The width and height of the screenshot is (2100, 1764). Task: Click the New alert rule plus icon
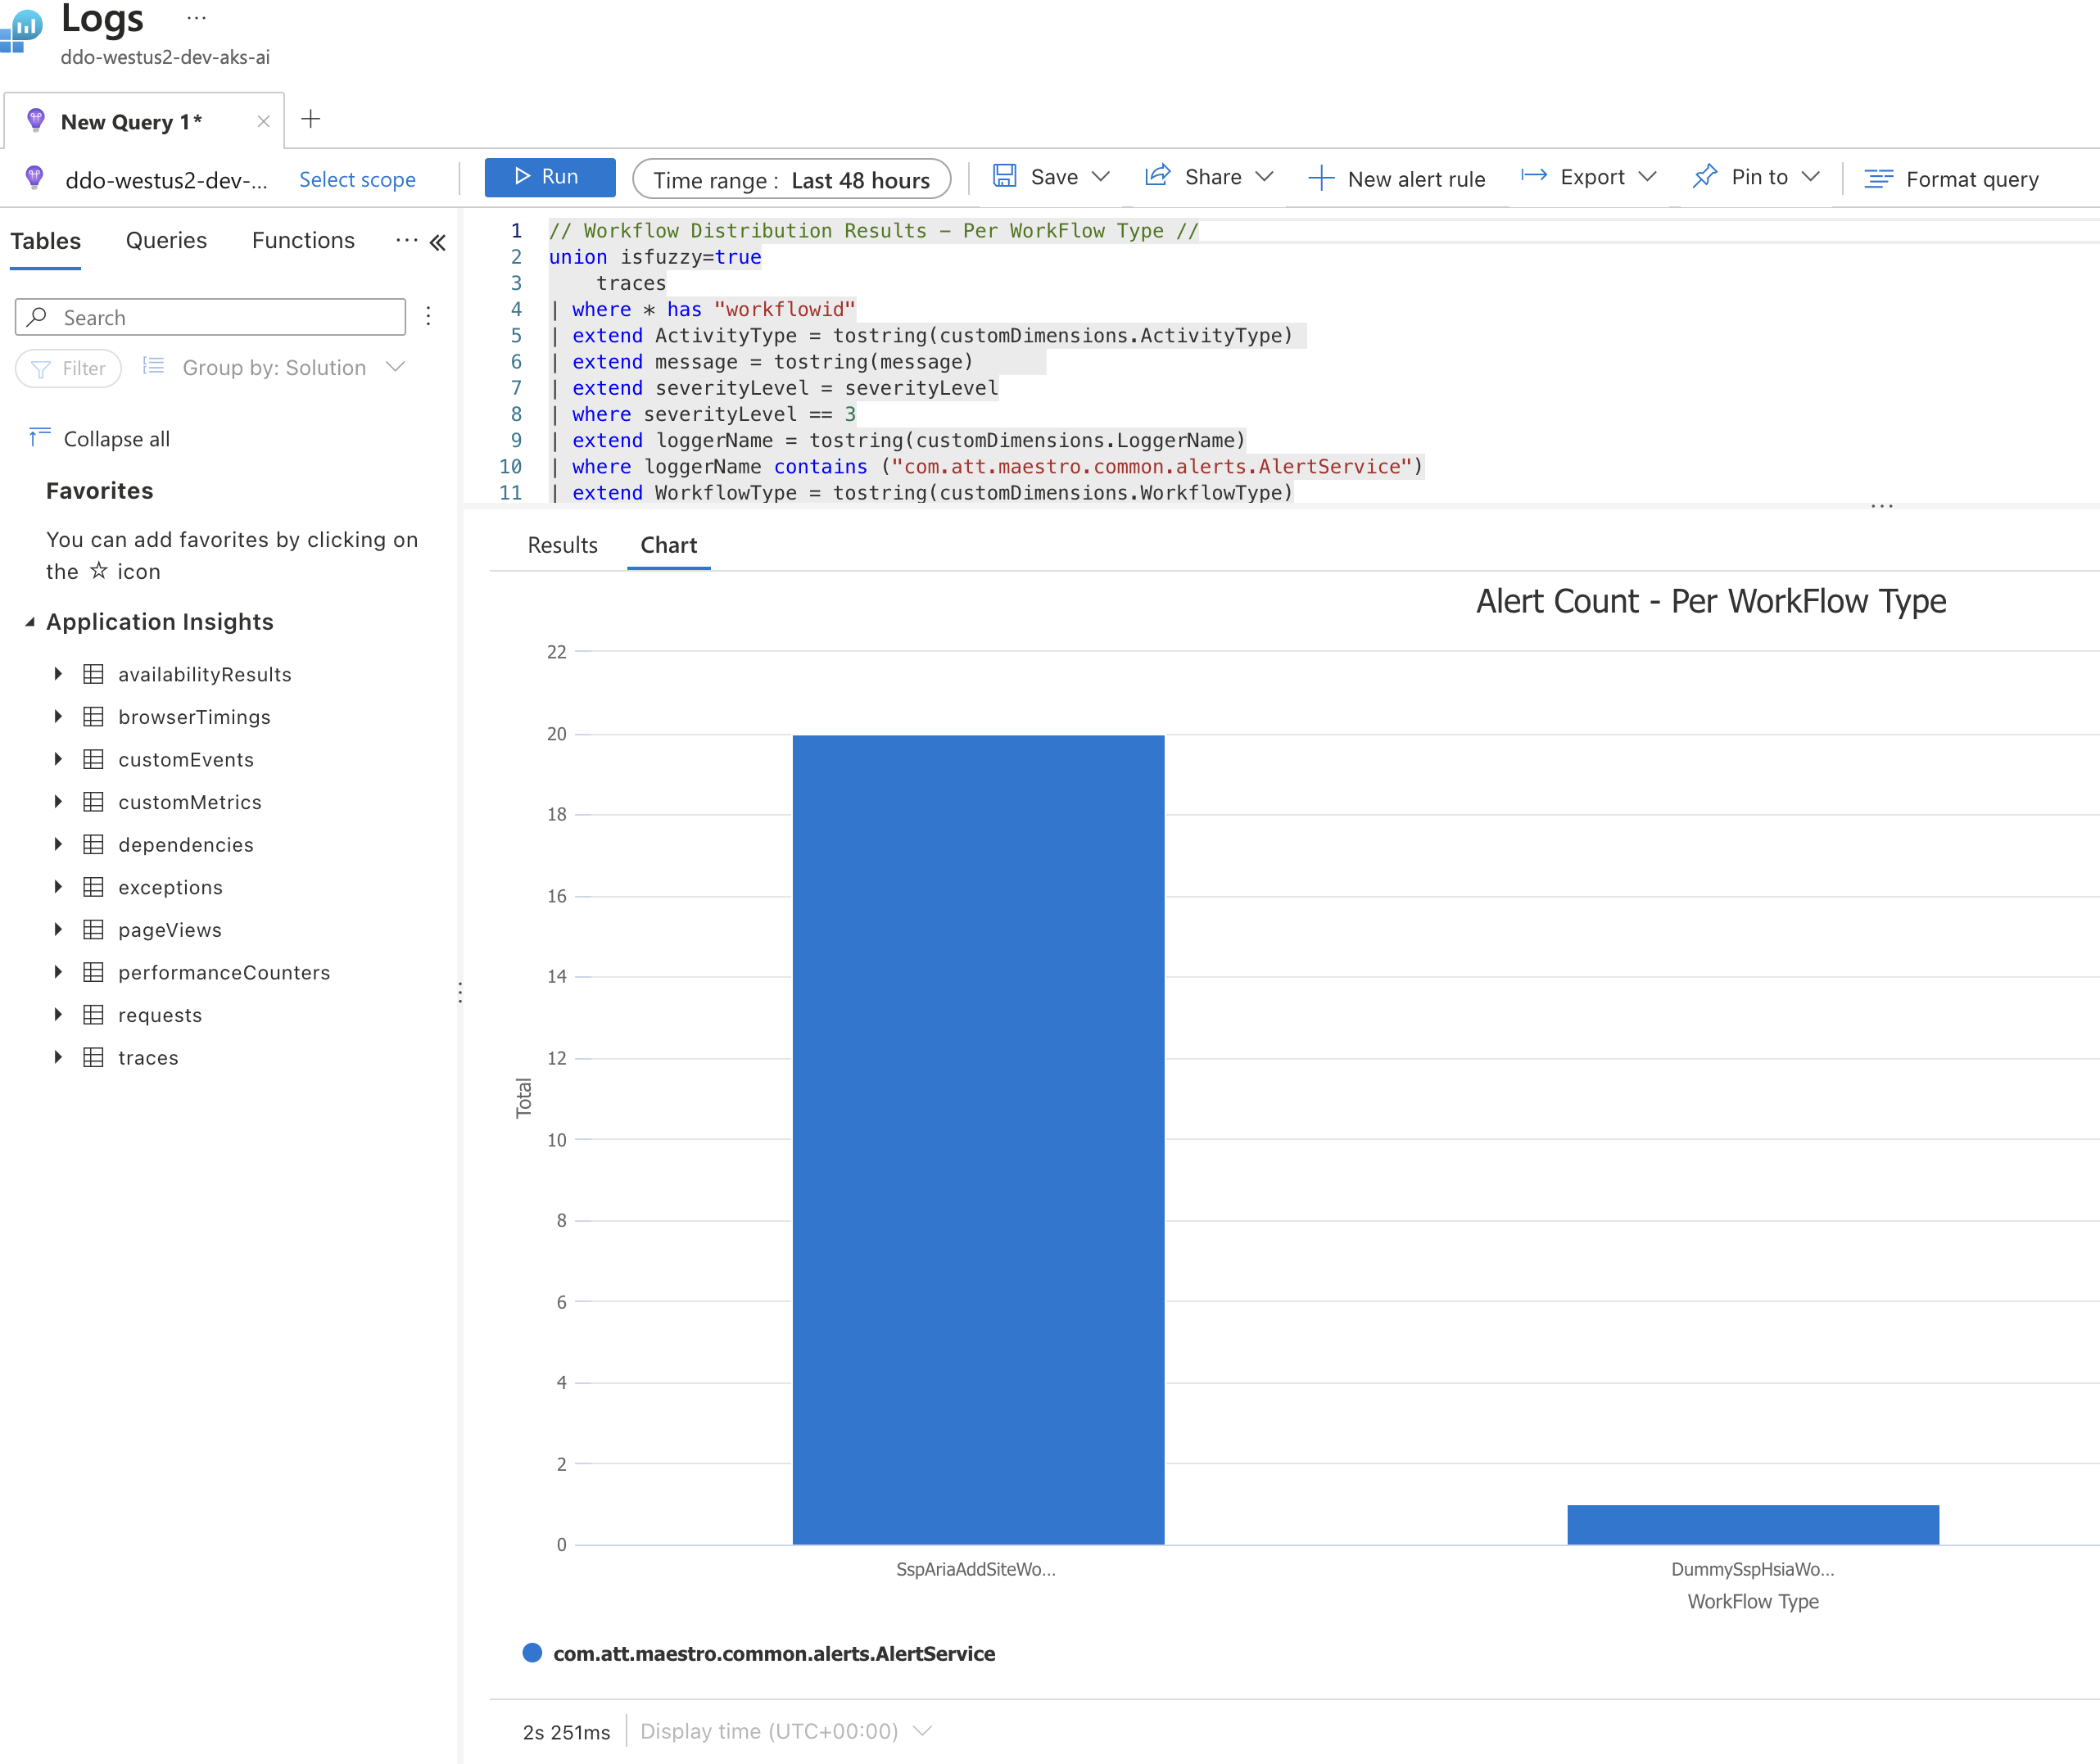1321,179
